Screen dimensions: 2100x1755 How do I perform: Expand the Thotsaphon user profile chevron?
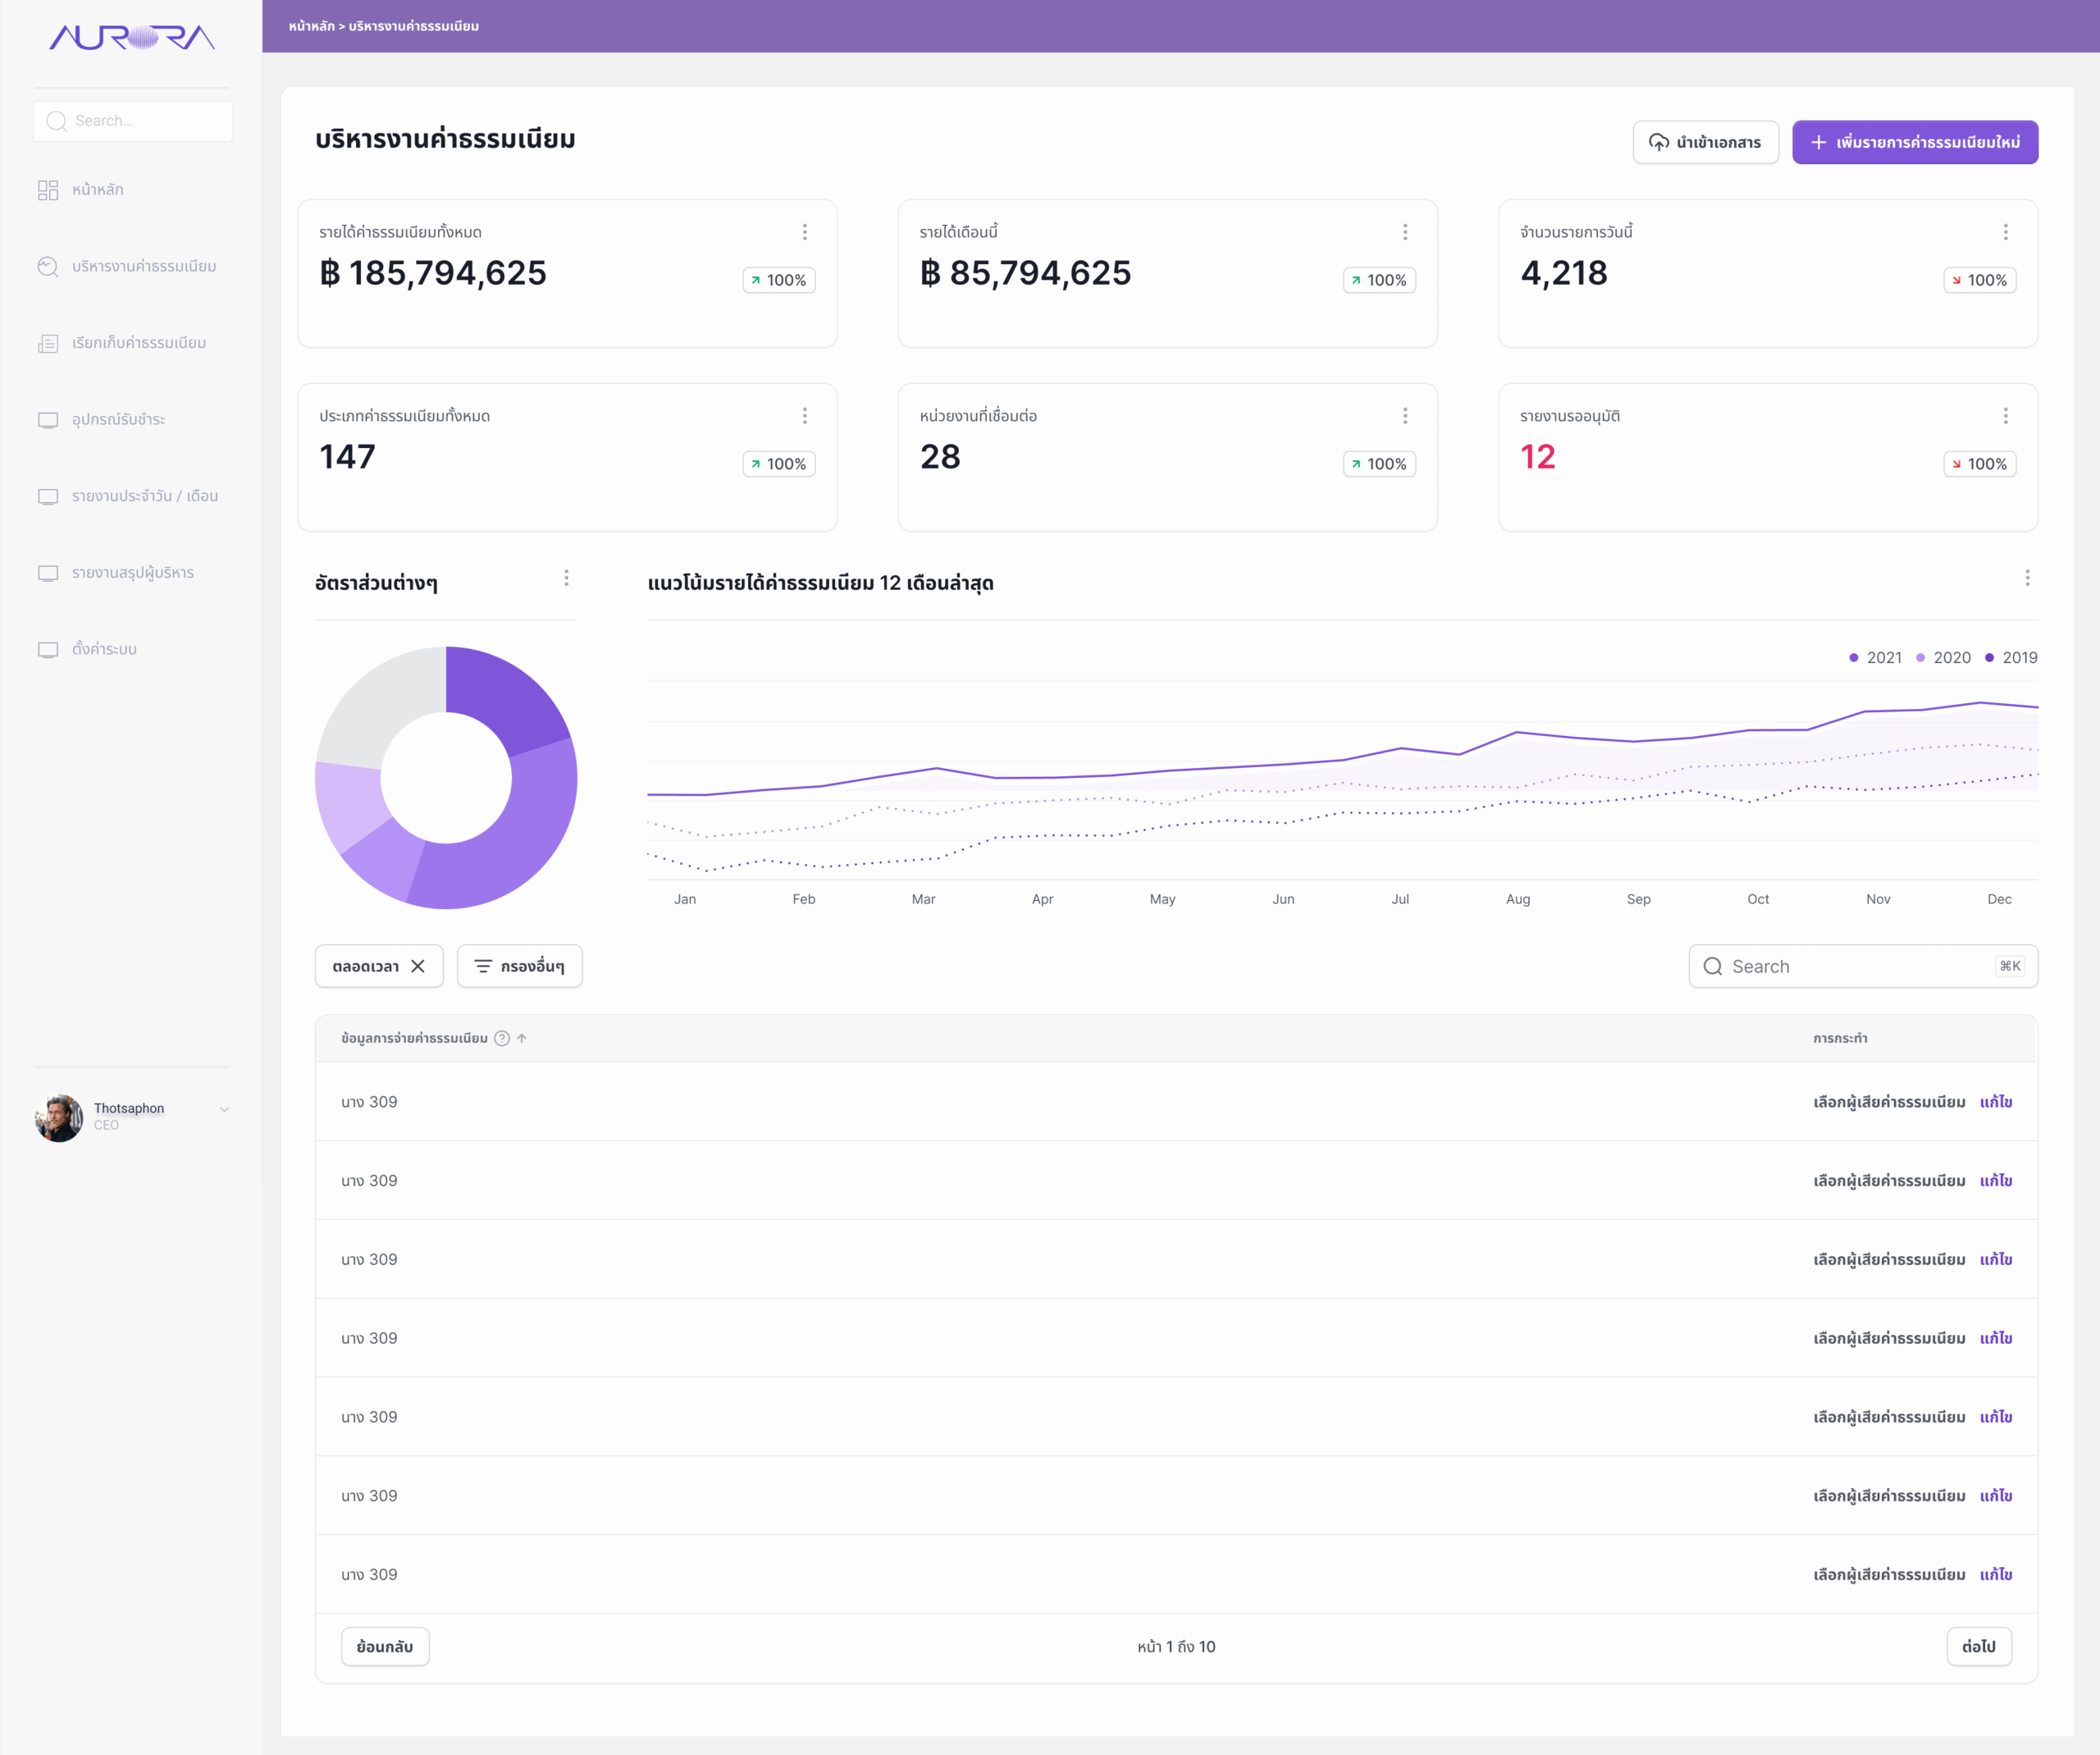pos(224,1109)
